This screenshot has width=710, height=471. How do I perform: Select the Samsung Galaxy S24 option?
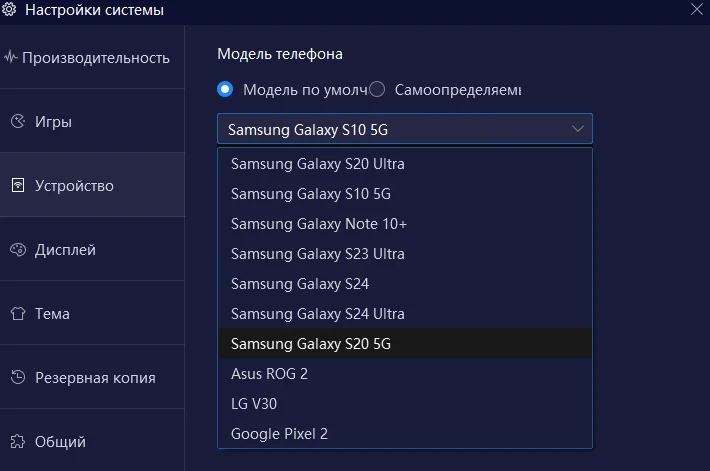405,284
